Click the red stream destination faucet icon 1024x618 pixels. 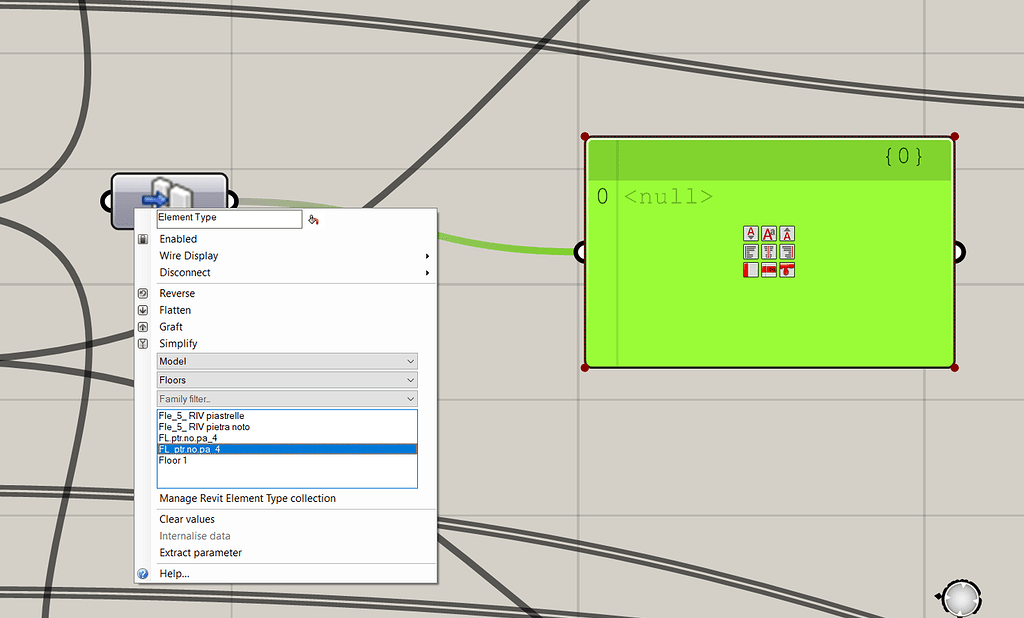click(787, 269)
